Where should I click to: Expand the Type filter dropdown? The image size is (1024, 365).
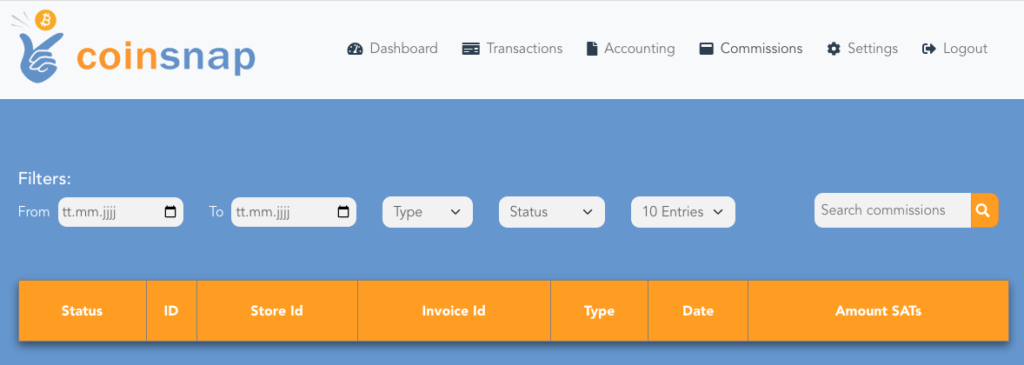point(428,212)
